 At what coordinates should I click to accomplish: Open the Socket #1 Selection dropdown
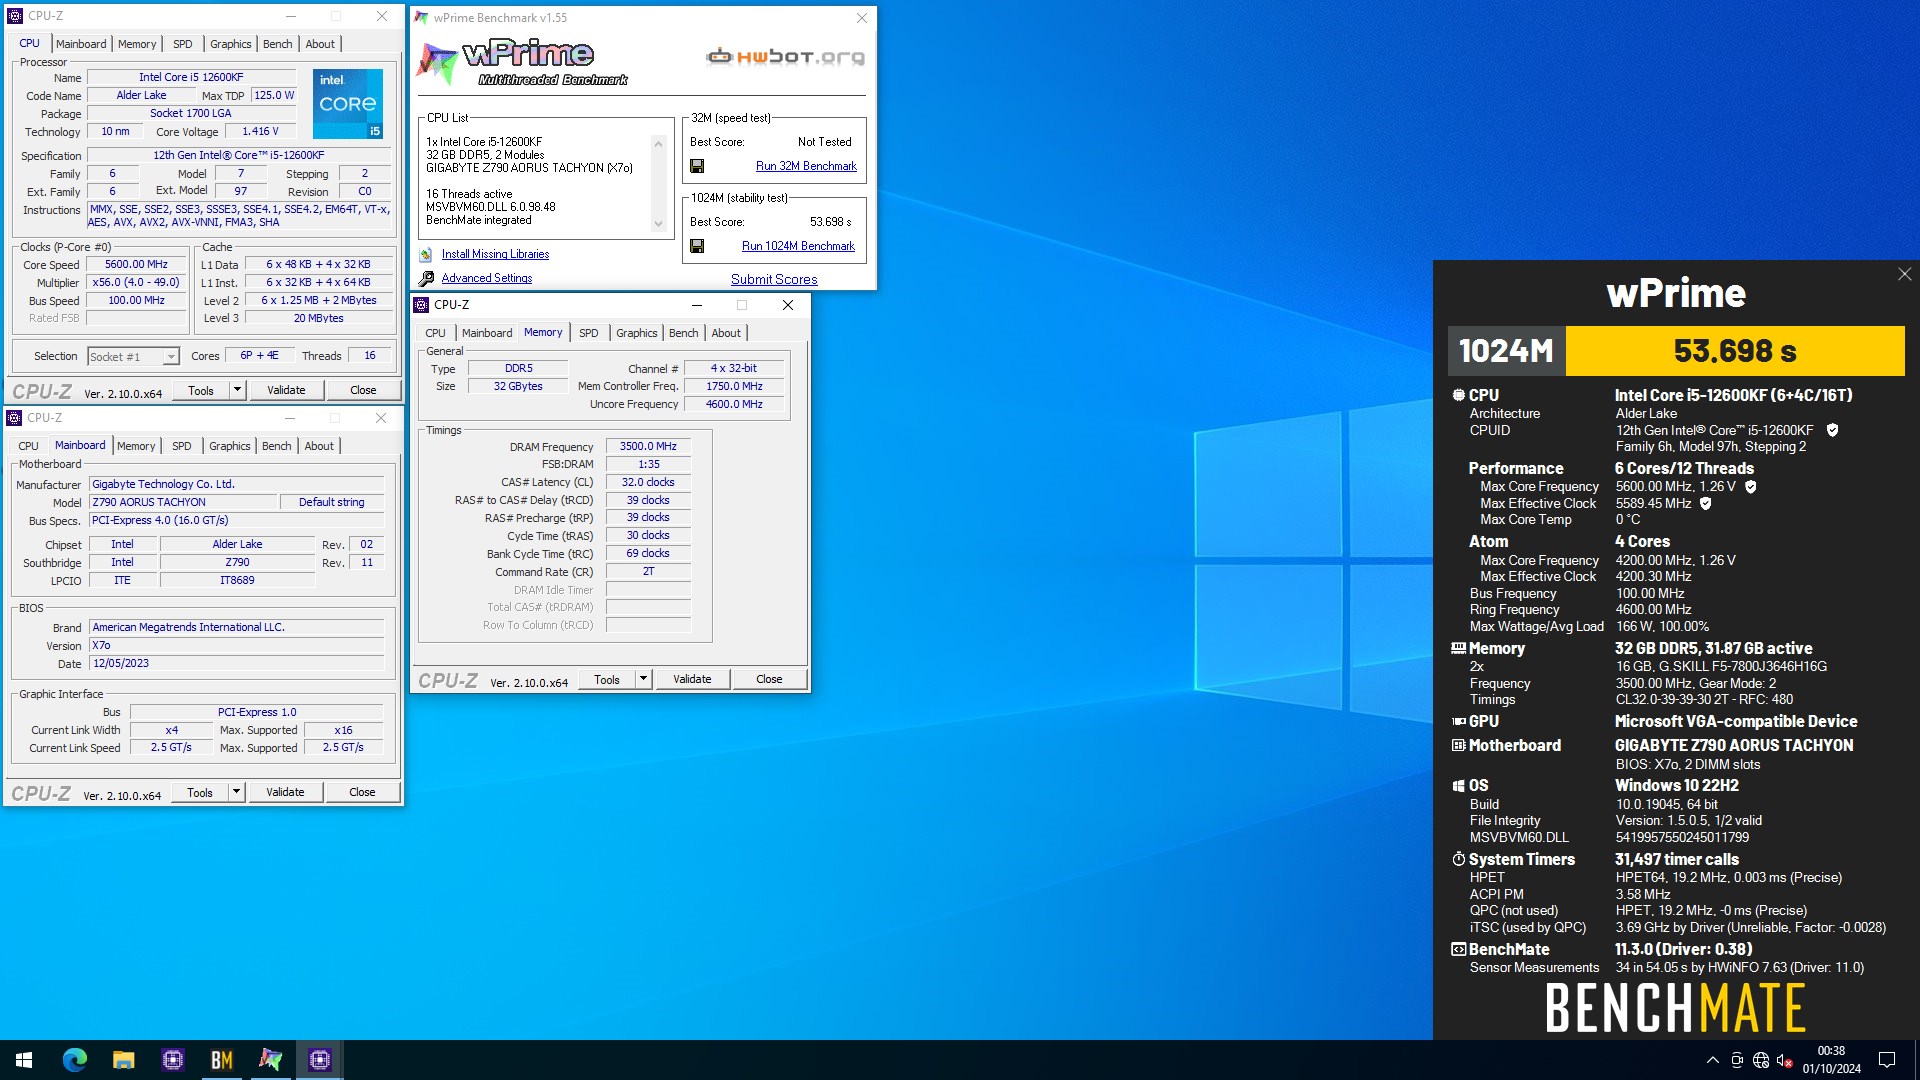171,357
